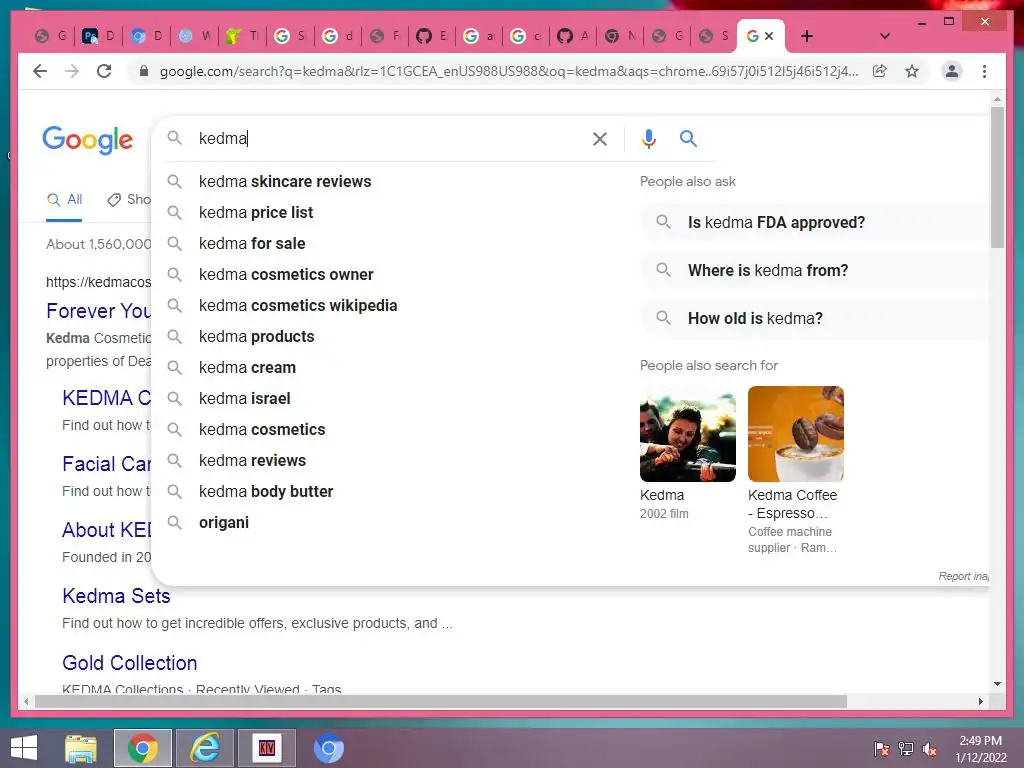Click the vertical scrollbar thumb
This screenshot has height=768, width=1024.
coord(997,178)
